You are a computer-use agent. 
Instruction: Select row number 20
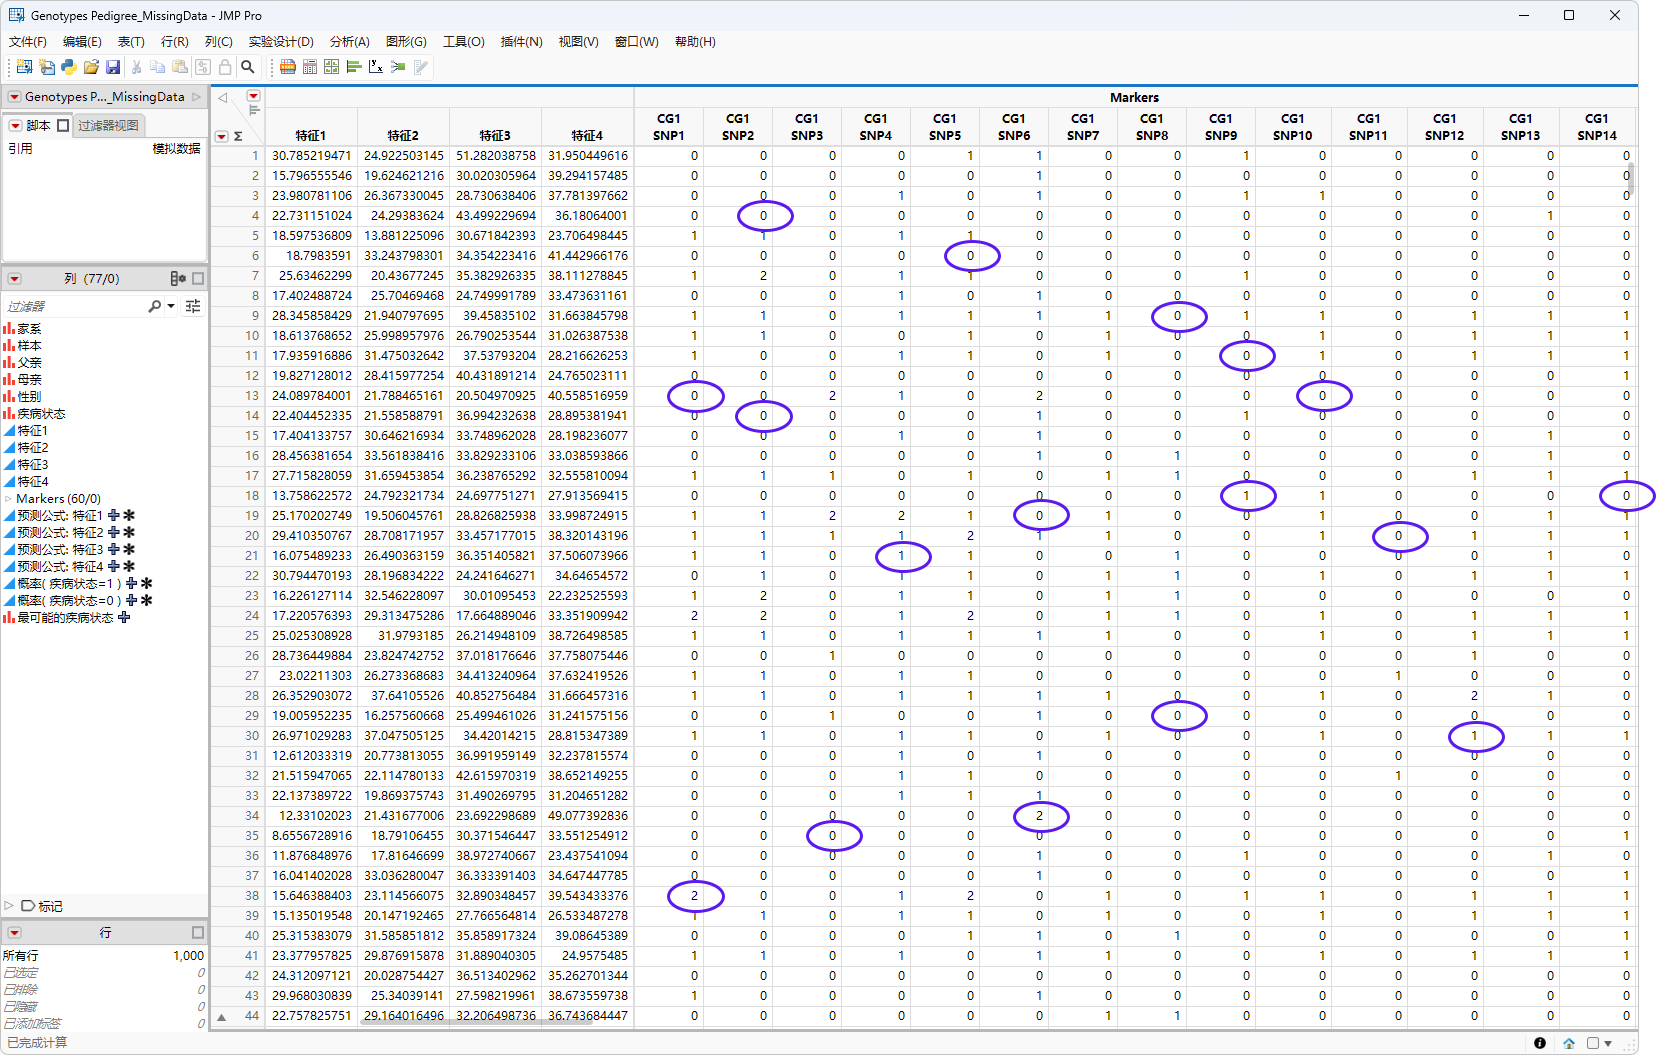pos(252,535)
